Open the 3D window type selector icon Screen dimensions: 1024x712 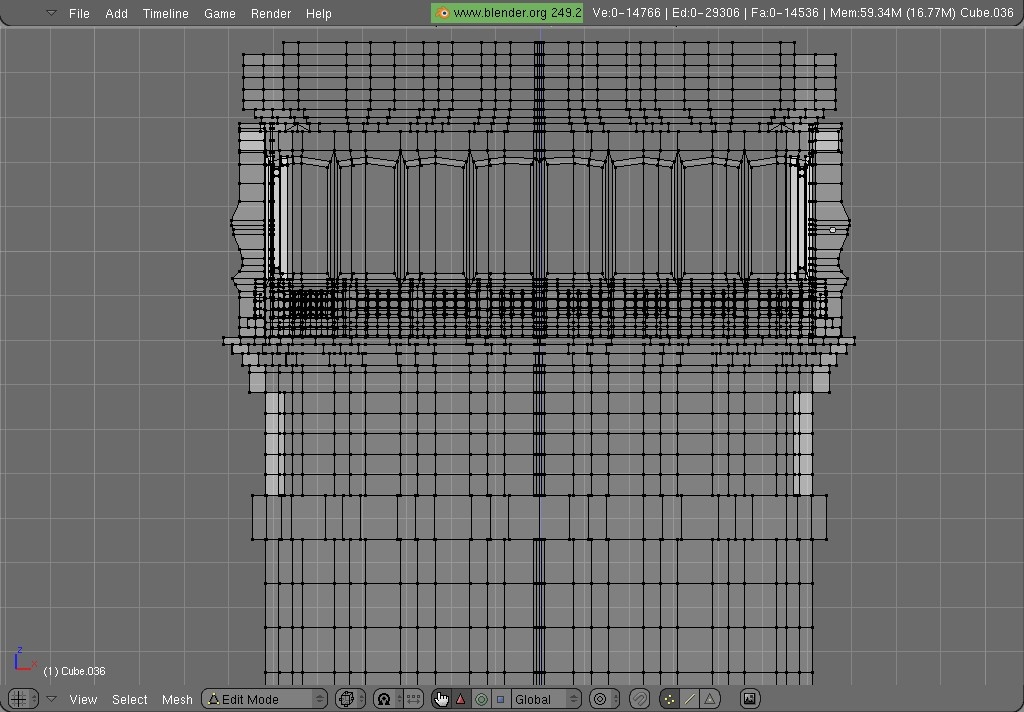click(x=23, y=699)
